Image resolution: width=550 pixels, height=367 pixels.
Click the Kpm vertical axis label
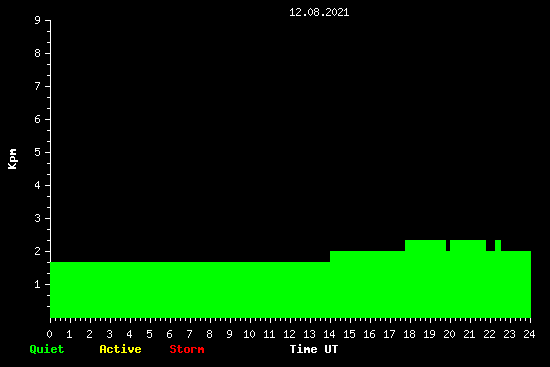pyautogui.click(x=12, y=159)
